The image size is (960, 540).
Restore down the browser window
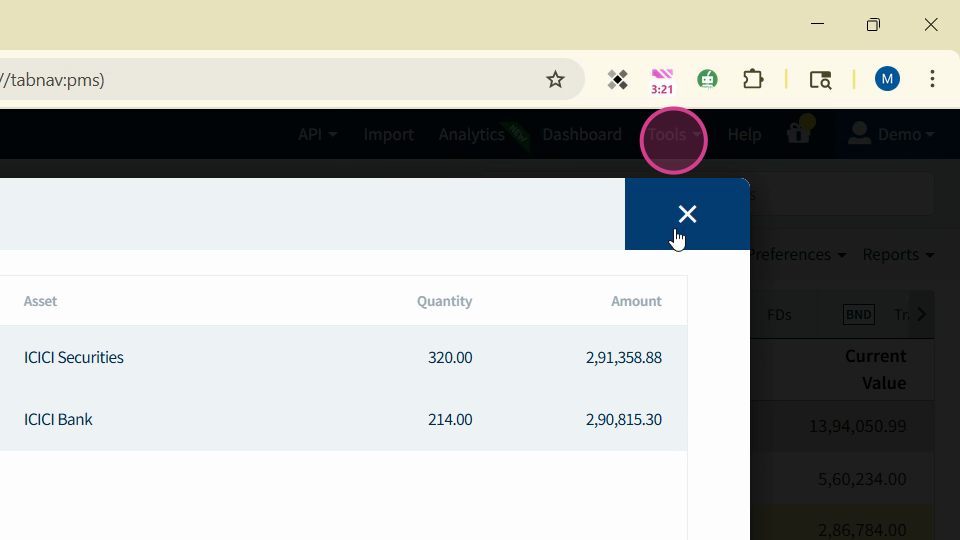(x=873, y=24)
